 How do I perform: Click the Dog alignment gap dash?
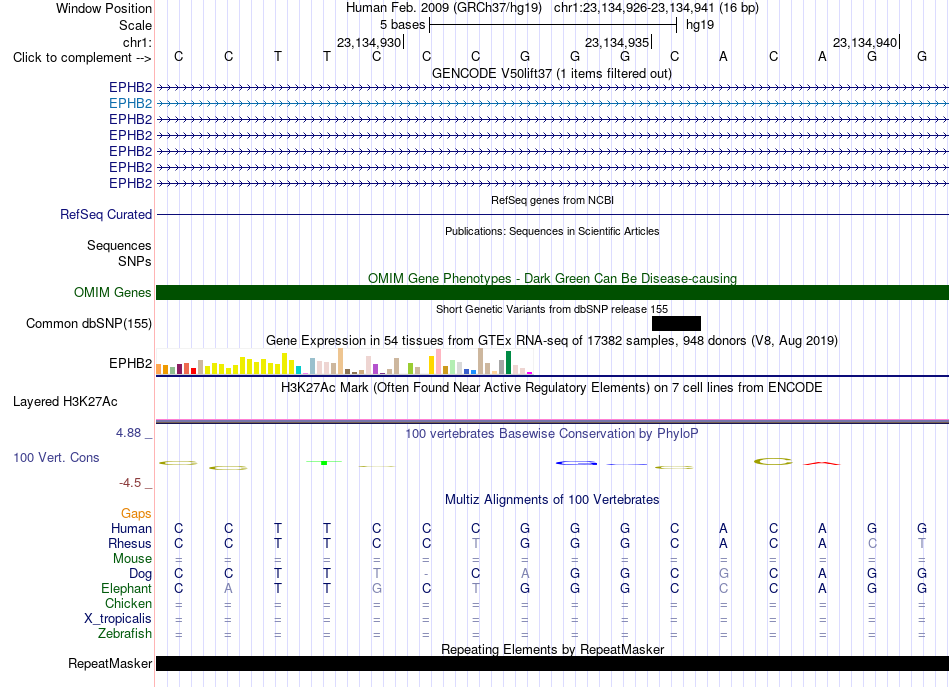click(x=427, y=574)
